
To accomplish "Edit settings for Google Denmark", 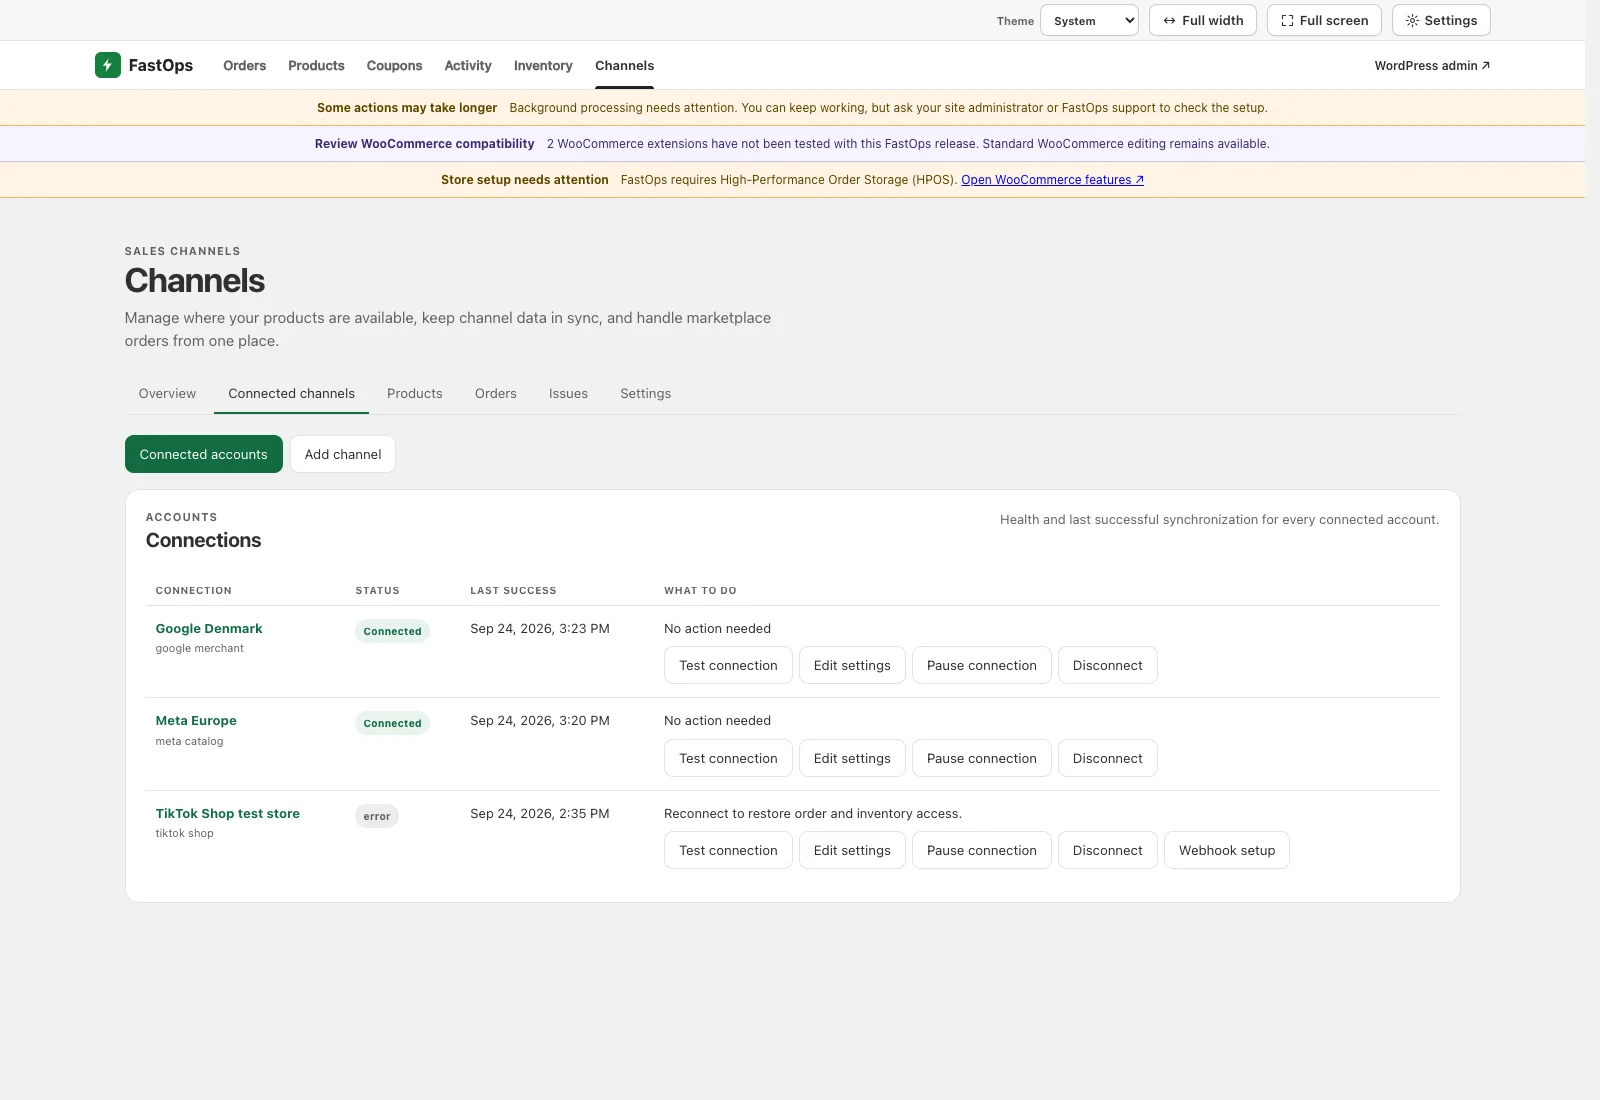I will [x=852, y=665].
